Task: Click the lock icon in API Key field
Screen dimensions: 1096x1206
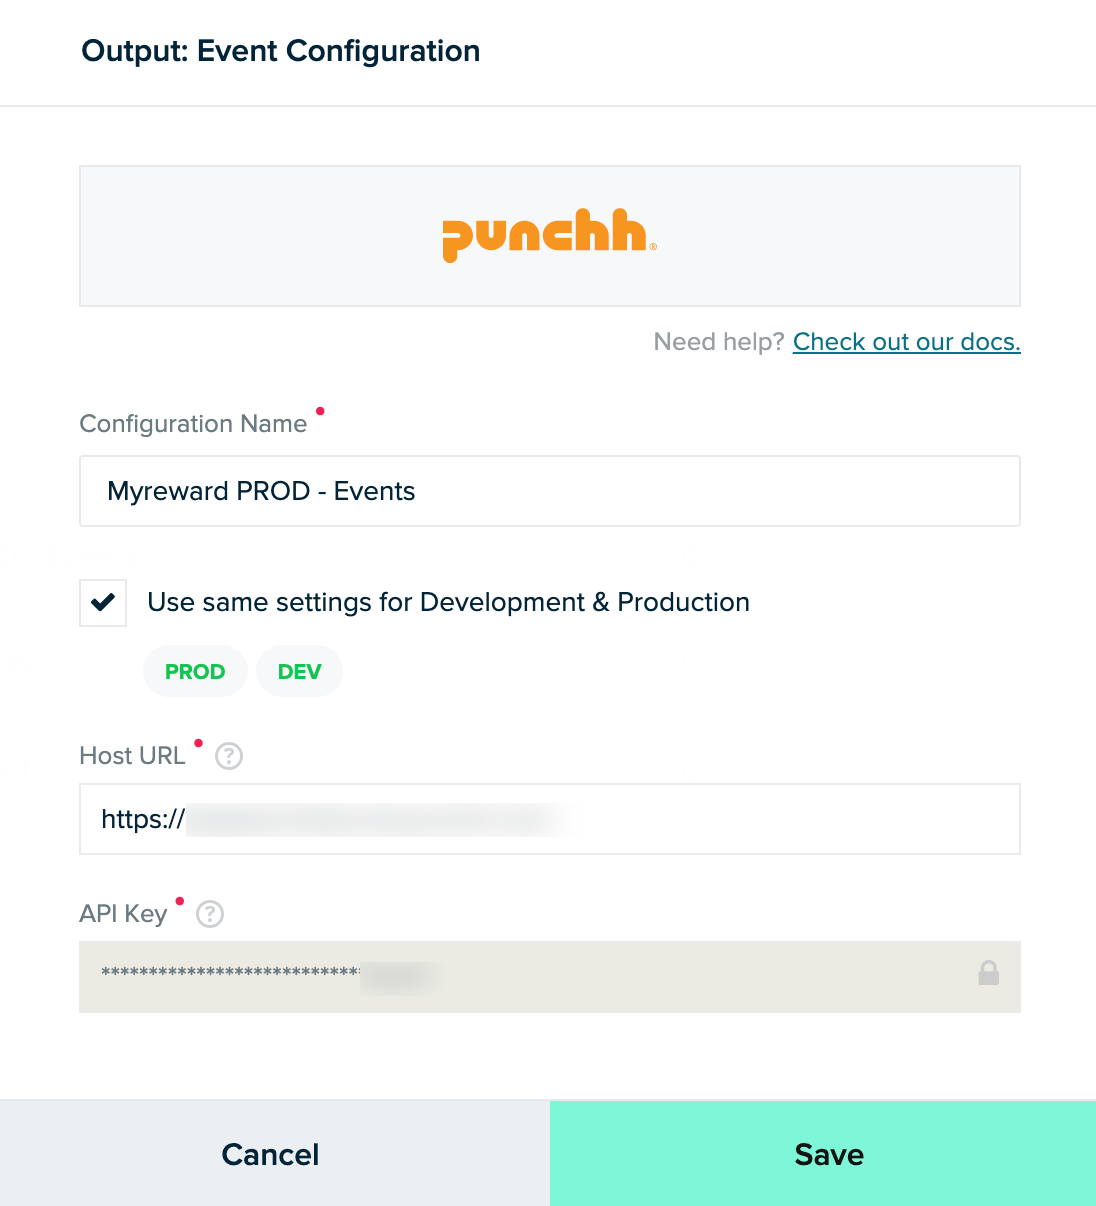Action: (x=988, y=973)
